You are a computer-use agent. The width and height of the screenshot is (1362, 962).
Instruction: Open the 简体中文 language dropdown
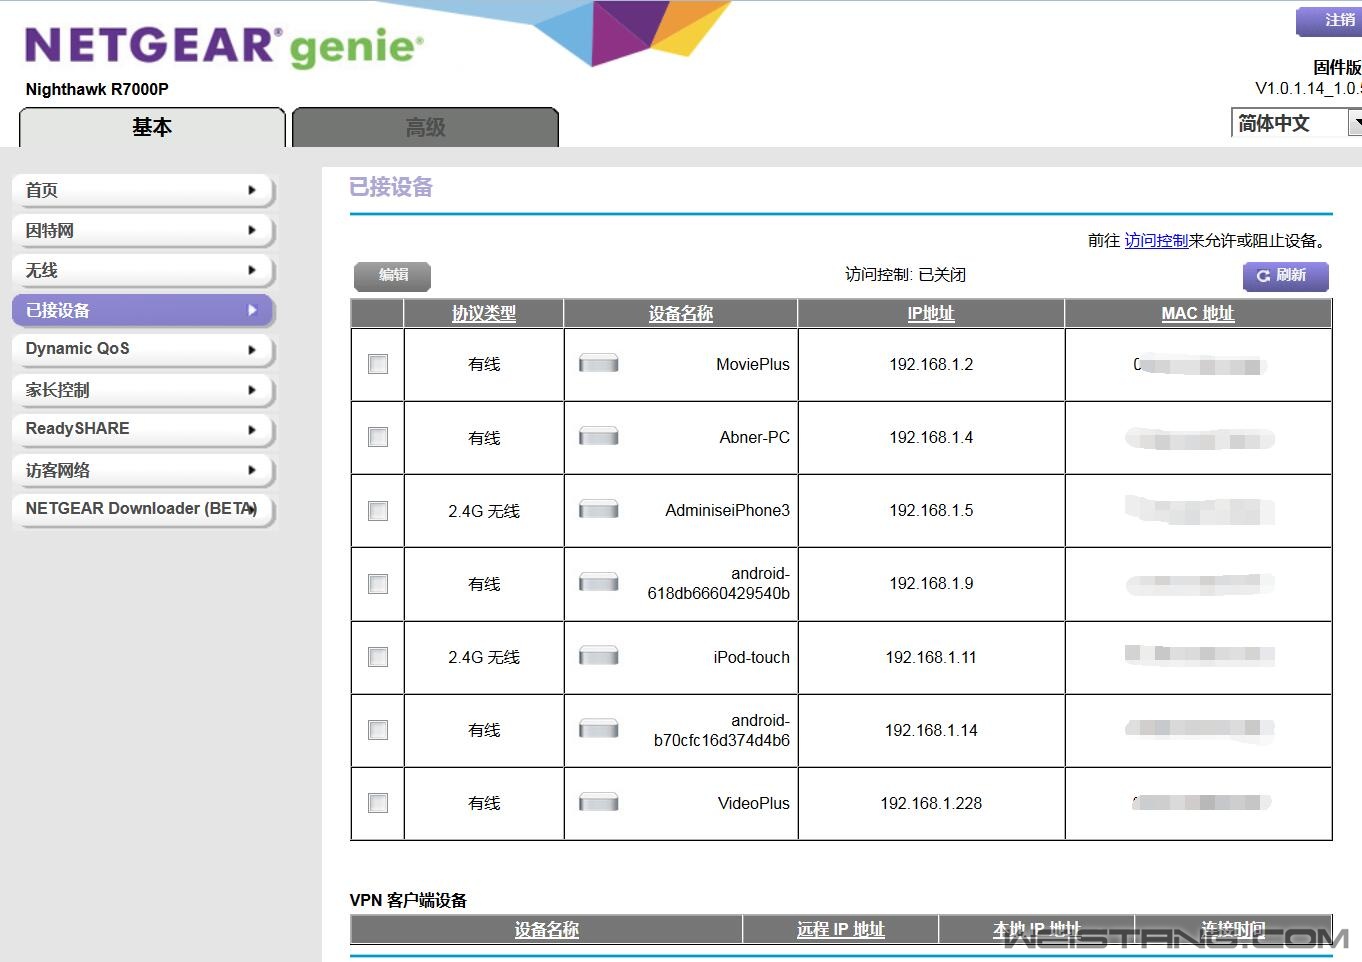coord(1296,123)
